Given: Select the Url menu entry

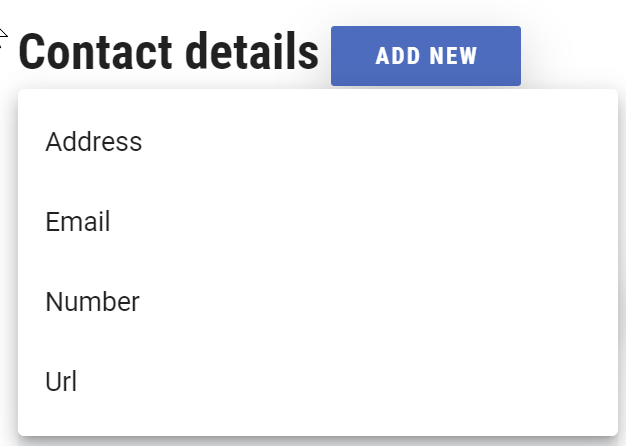Looking at the screenshot, I should tap(61, 382).
